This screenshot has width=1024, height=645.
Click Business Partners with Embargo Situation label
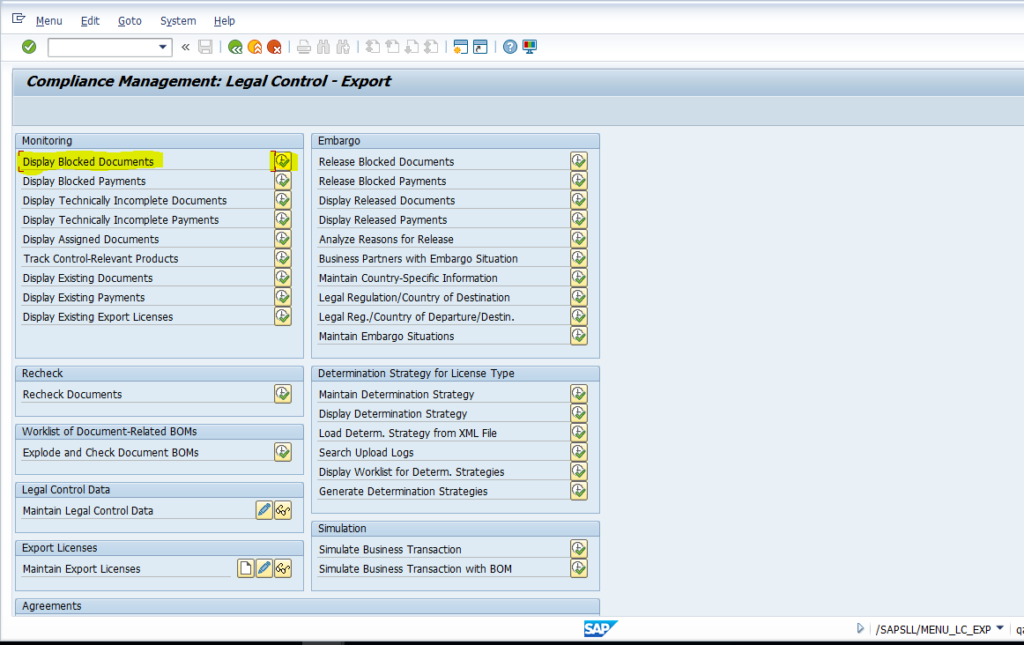418,259
